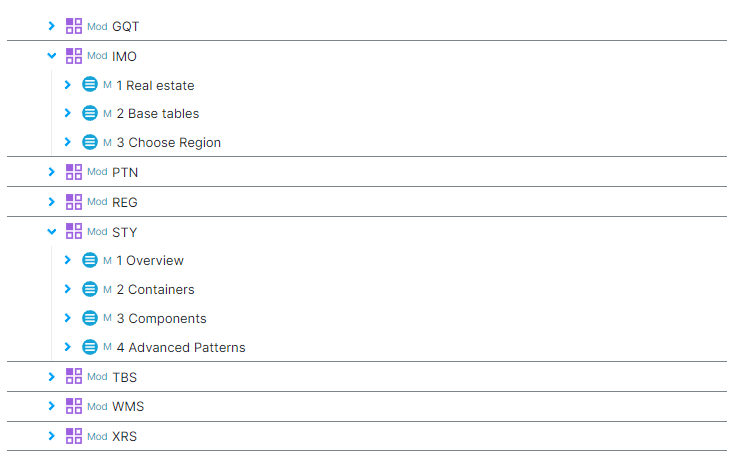Viewport: 738px width, 475px height.
Task: Click the purple module icon beside PTN
Action: coord(74,172)
